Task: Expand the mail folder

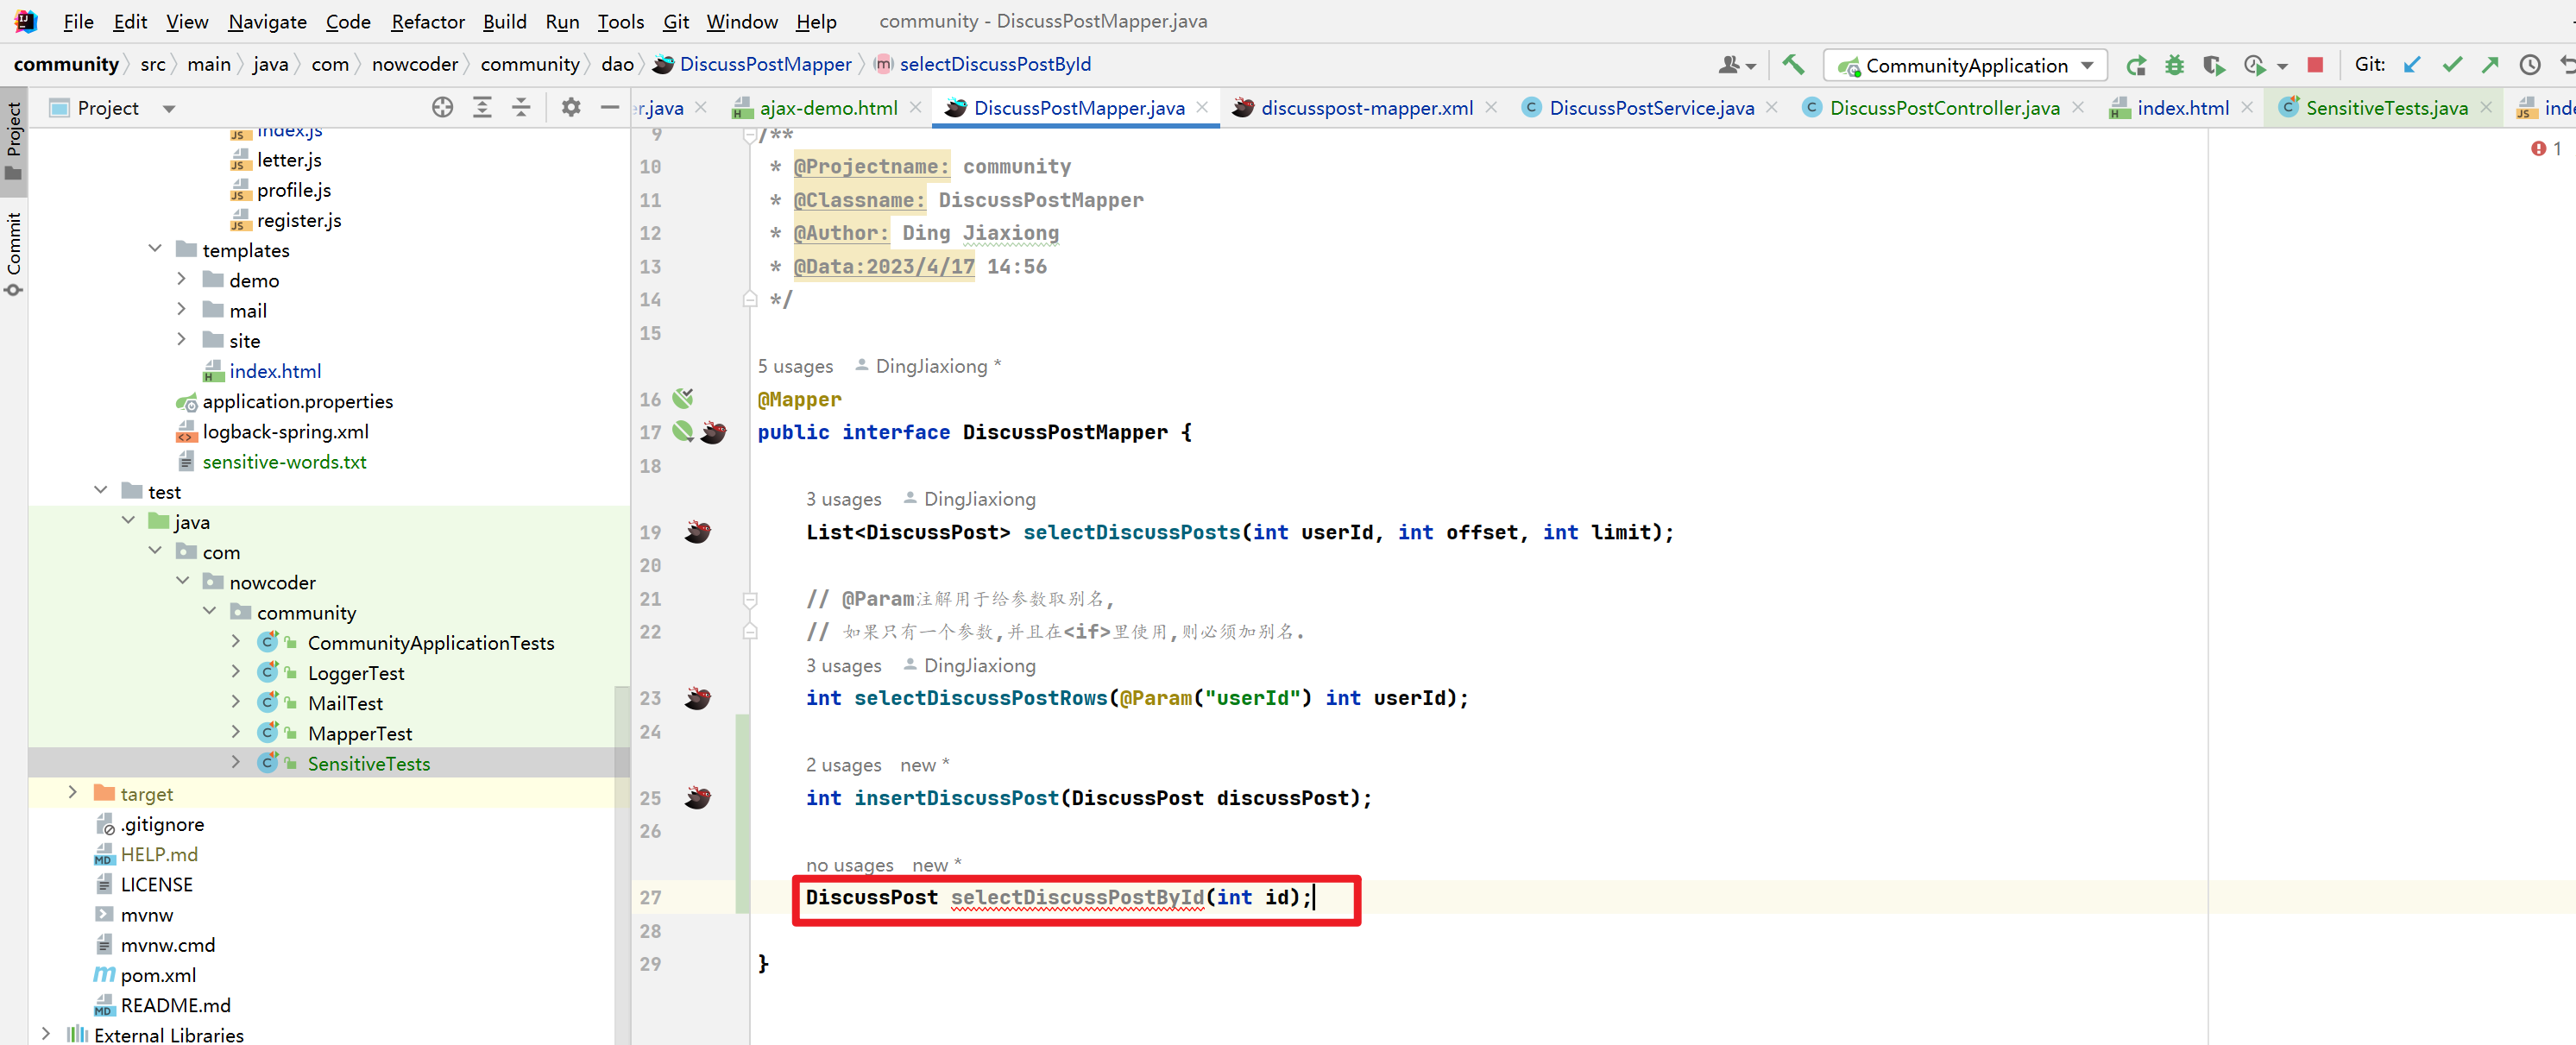Action: pyautogui.click(x=182, y=309)
